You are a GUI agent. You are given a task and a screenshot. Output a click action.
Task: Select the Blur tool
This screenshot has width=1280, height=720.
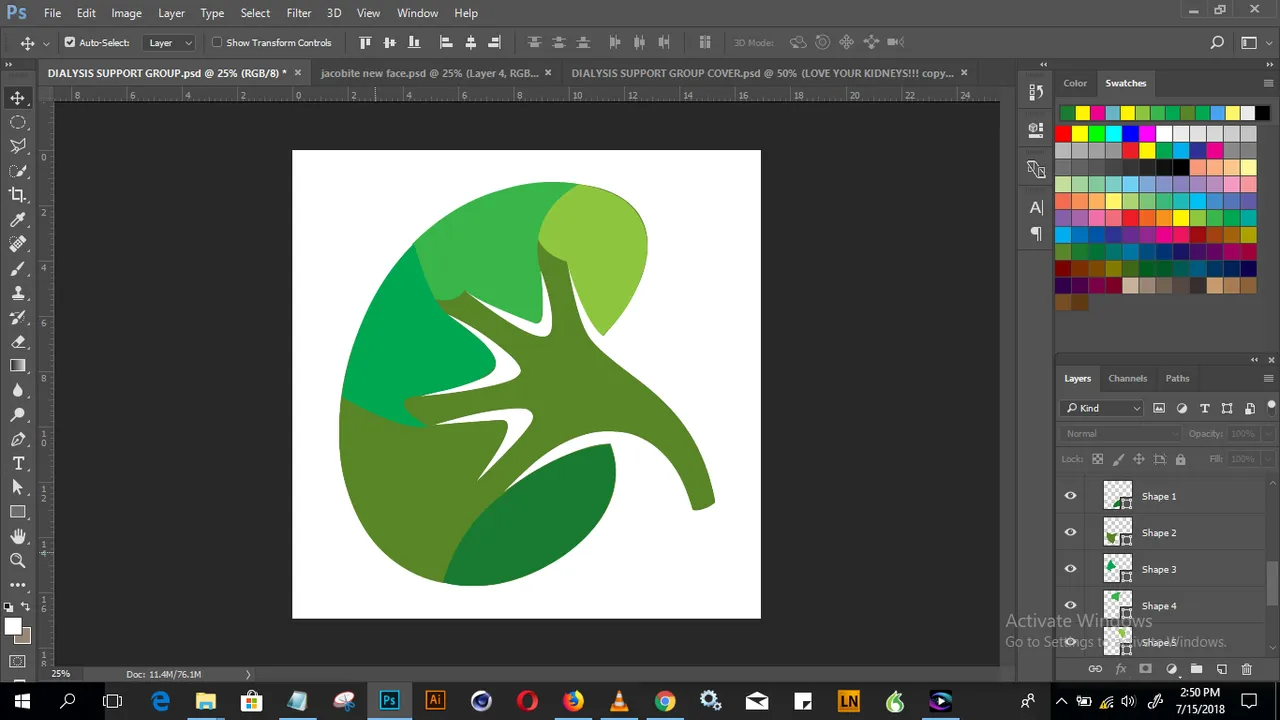pyautogui.click(x=18, y=391)
